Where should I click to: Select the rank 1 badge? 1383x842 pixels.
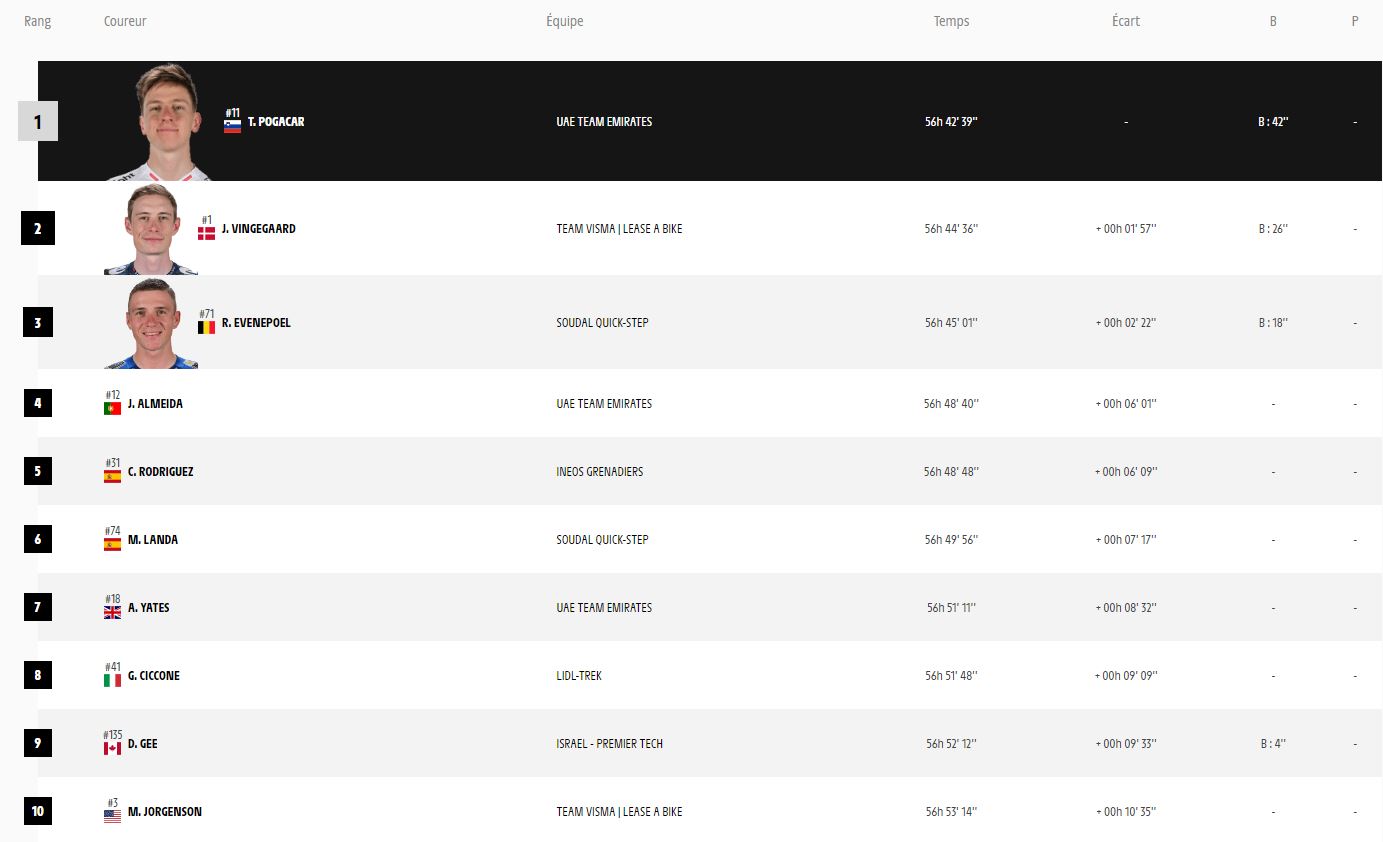(x=38, y=122)
